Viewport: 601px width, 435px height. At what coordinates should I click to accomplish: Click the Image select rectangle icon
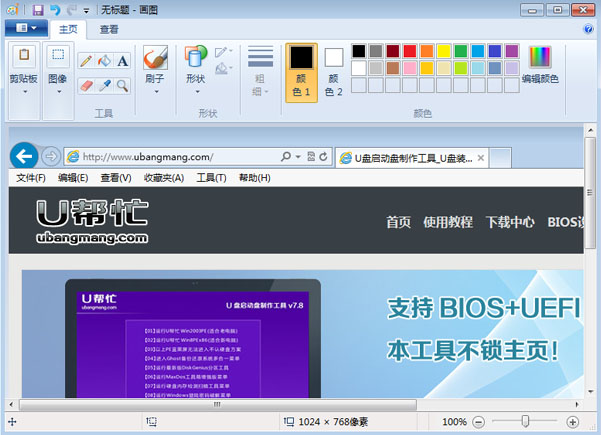point(58,55)
